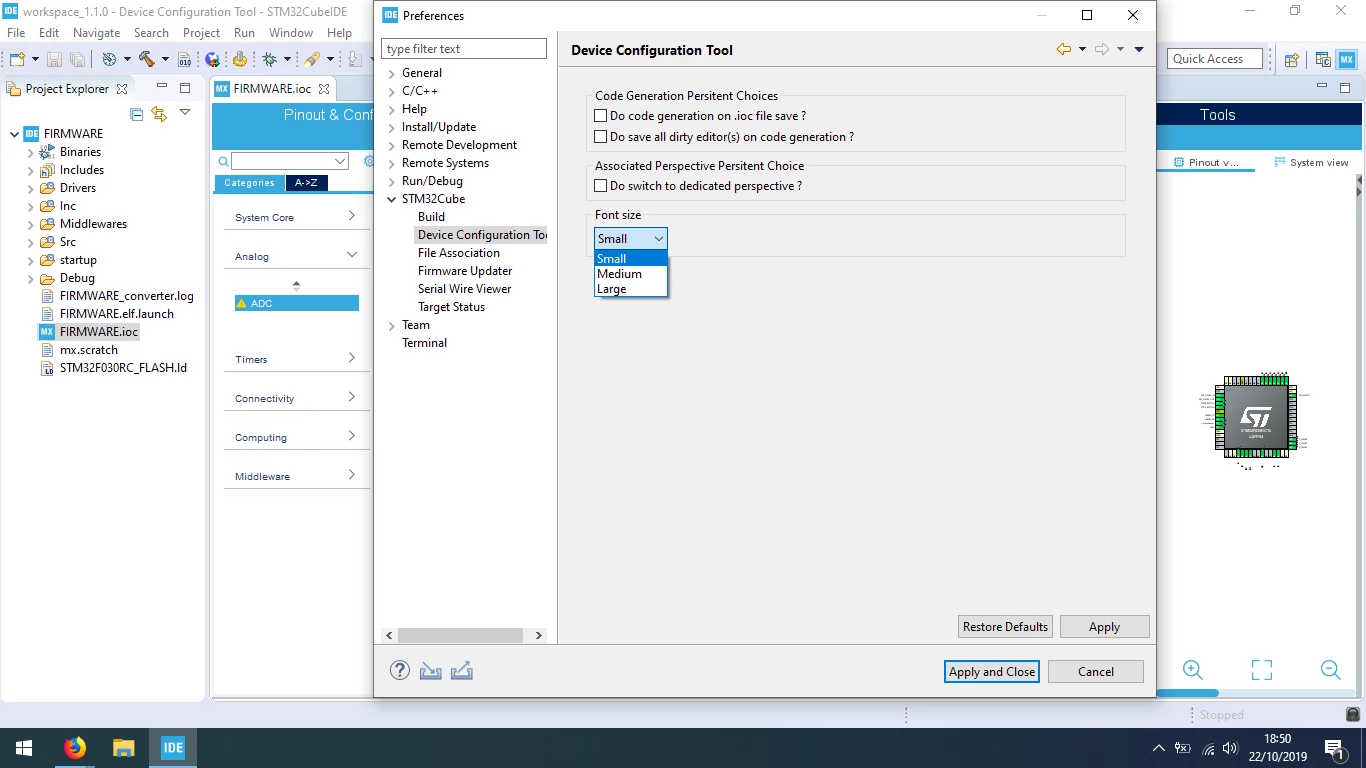Switch to the A->Z tab
The width and height of the screenshot is (1366, 768).
(x=306, y=183)
